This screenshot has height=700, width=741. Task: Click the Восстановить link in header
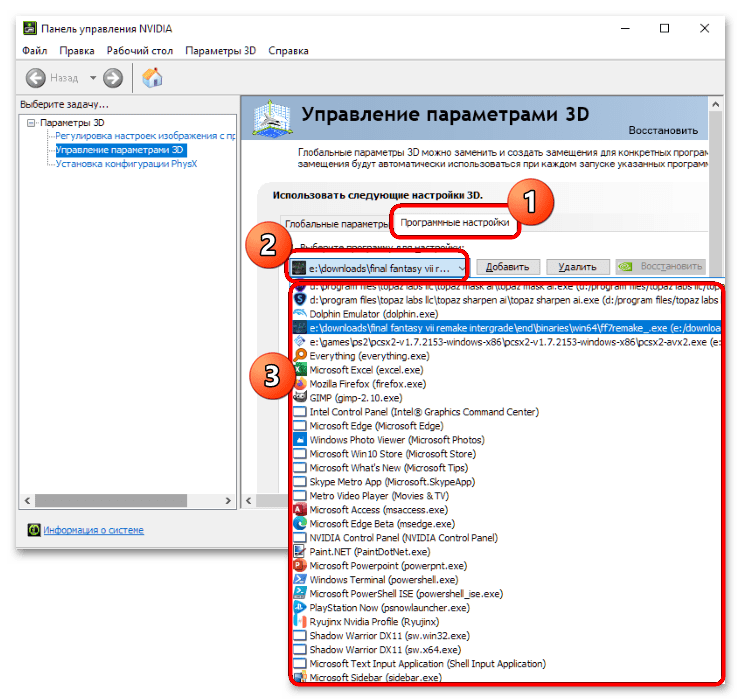pos(663,130)
